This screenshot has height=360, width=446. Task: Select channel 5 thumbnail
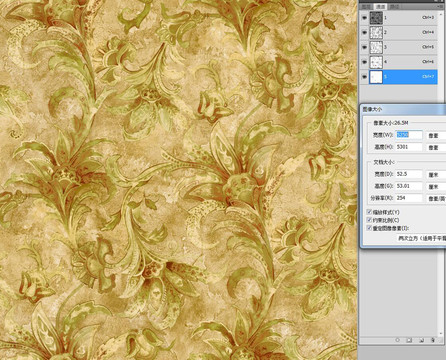(376, 77)
